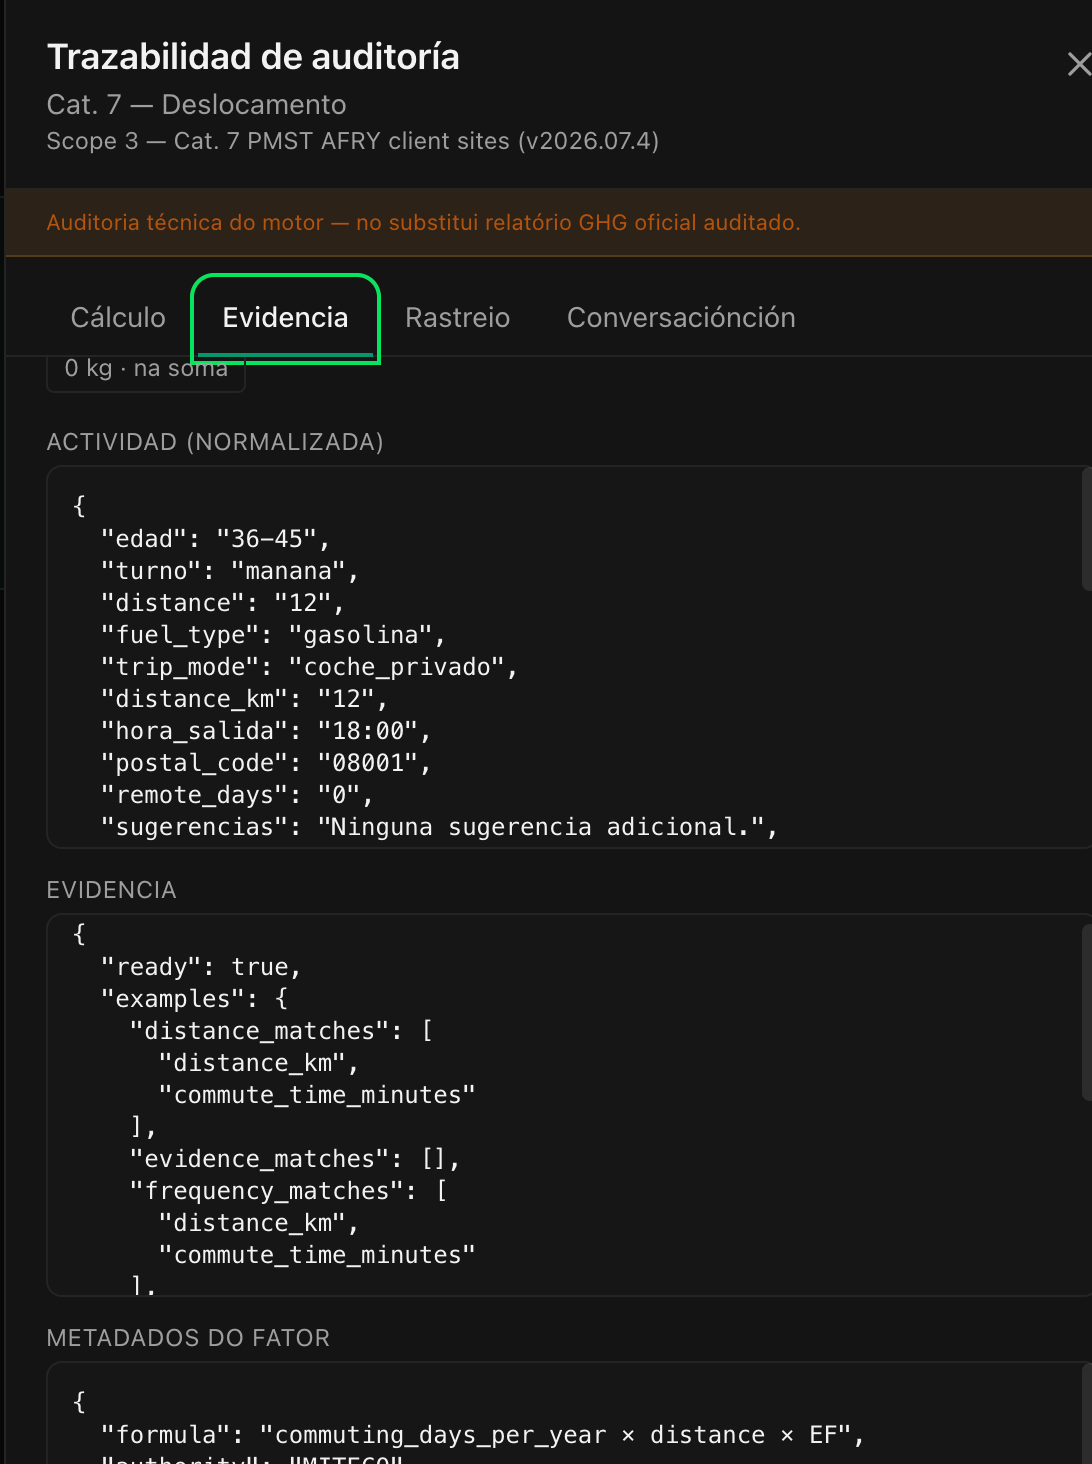The width and height of the screenshot is (1092, 1464).
Task: Click the evidence JSON box scrollbar
Action: [1087, 1012]
